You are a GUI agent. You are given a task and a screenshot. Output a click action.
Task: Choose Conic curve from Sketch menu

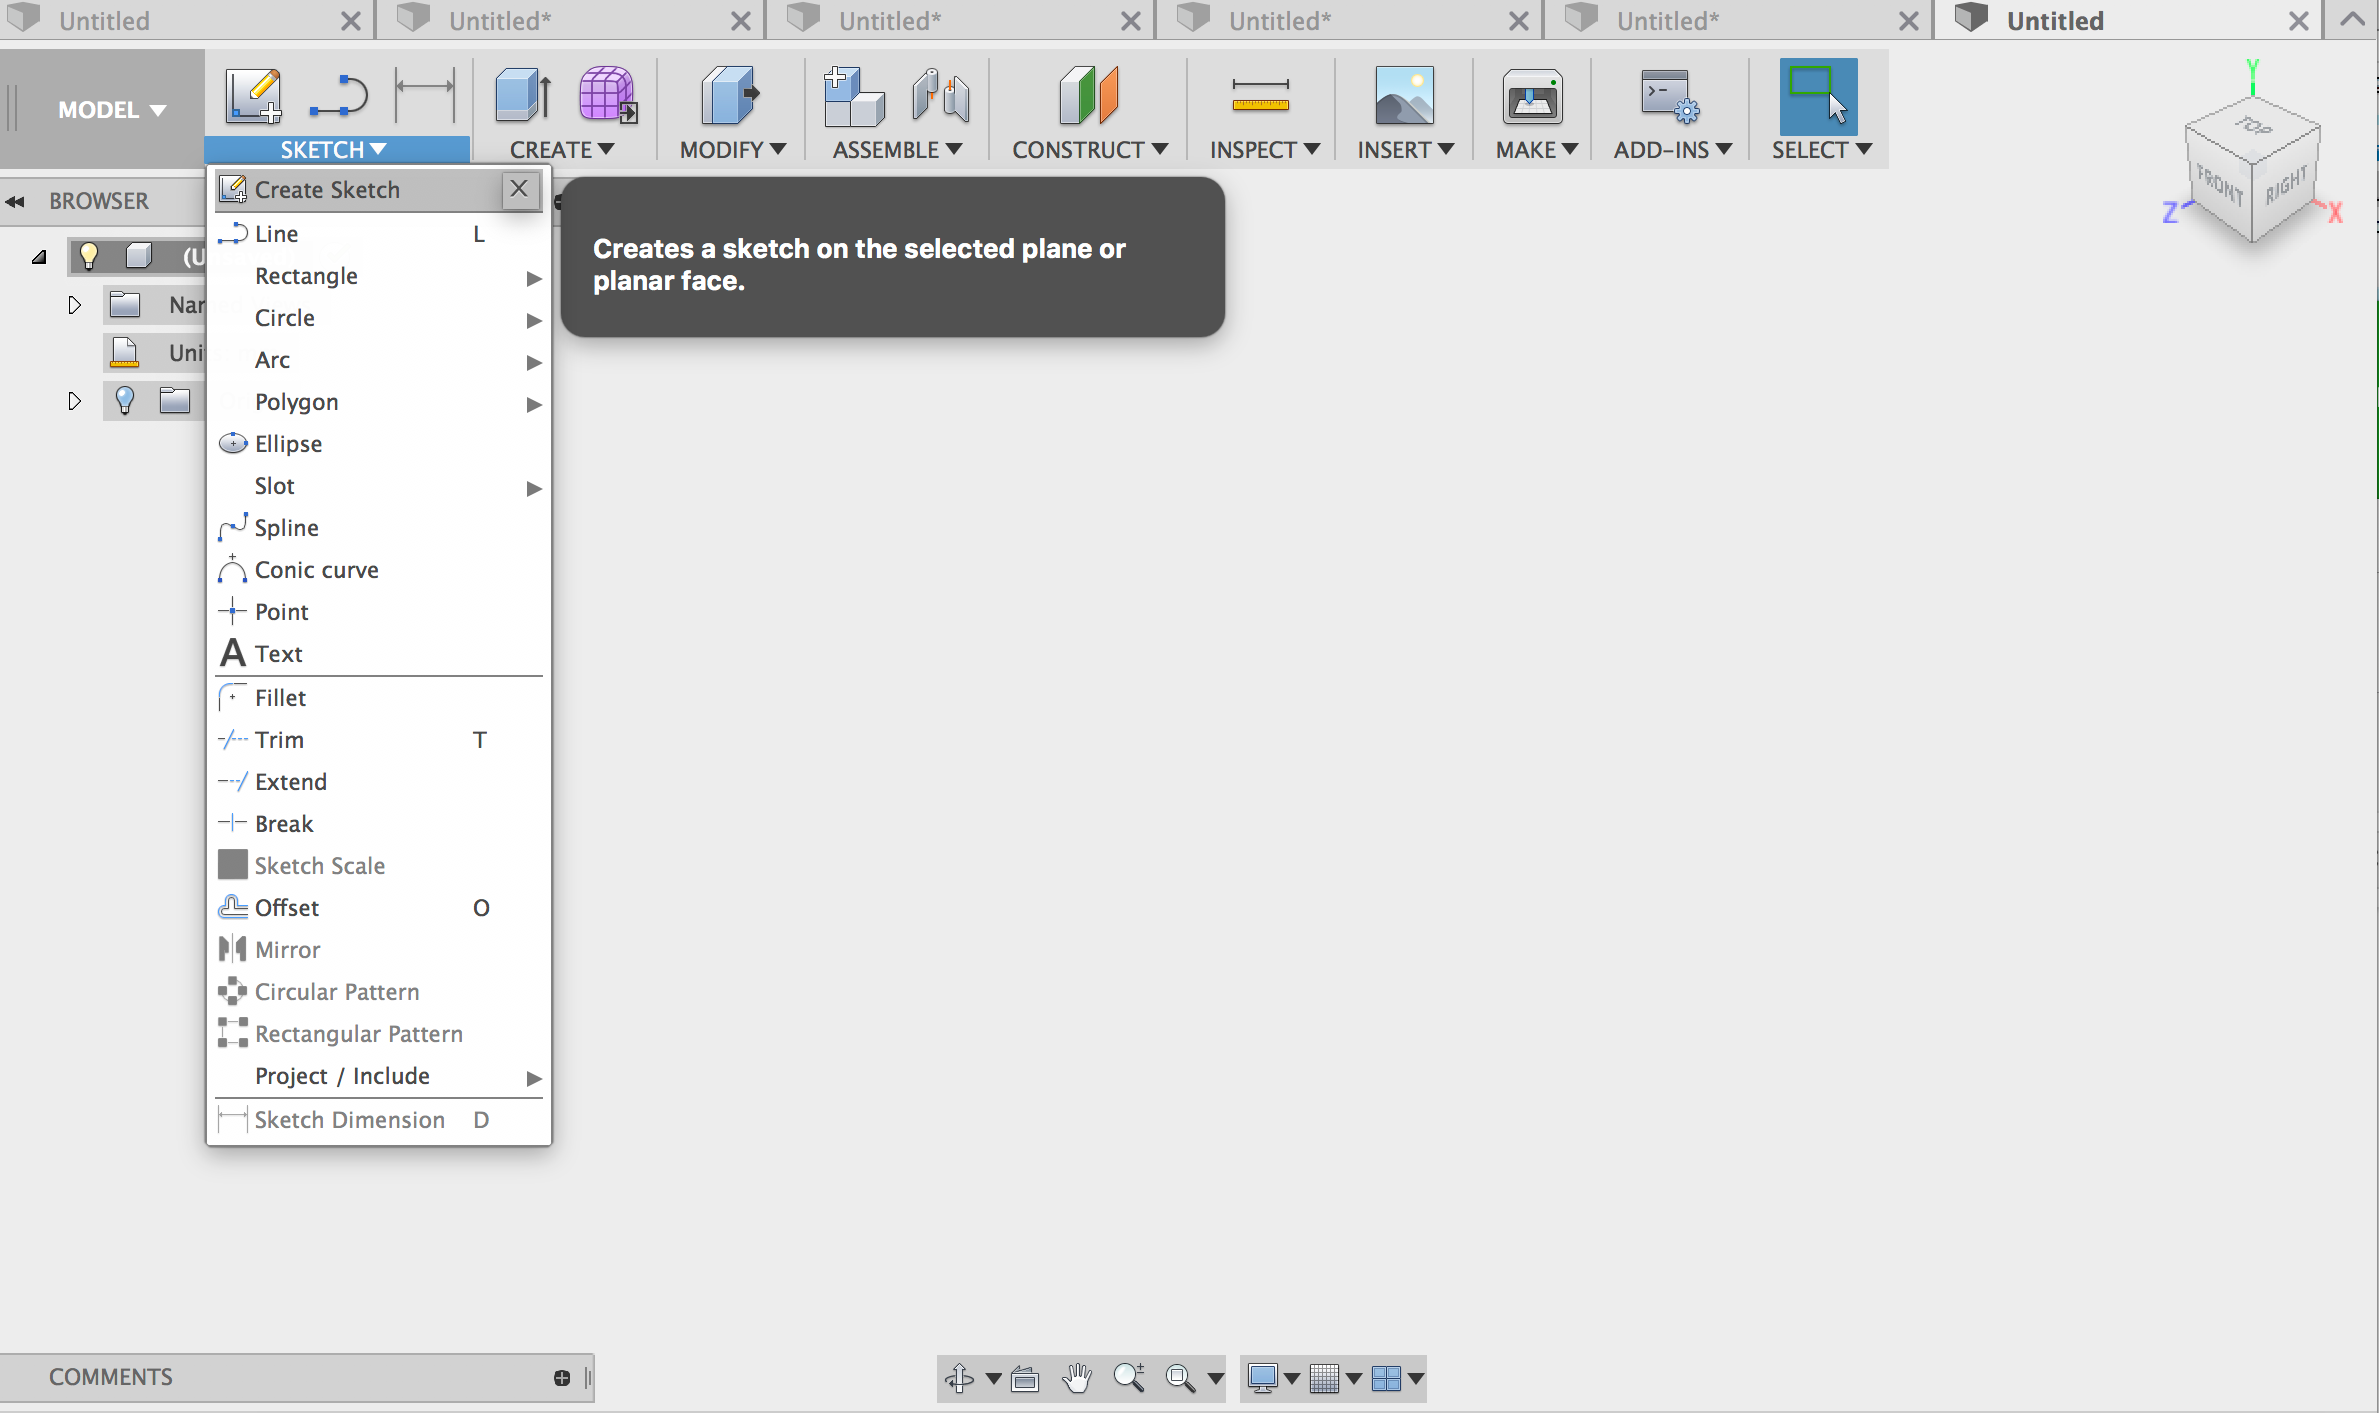[x=378, y=570]
